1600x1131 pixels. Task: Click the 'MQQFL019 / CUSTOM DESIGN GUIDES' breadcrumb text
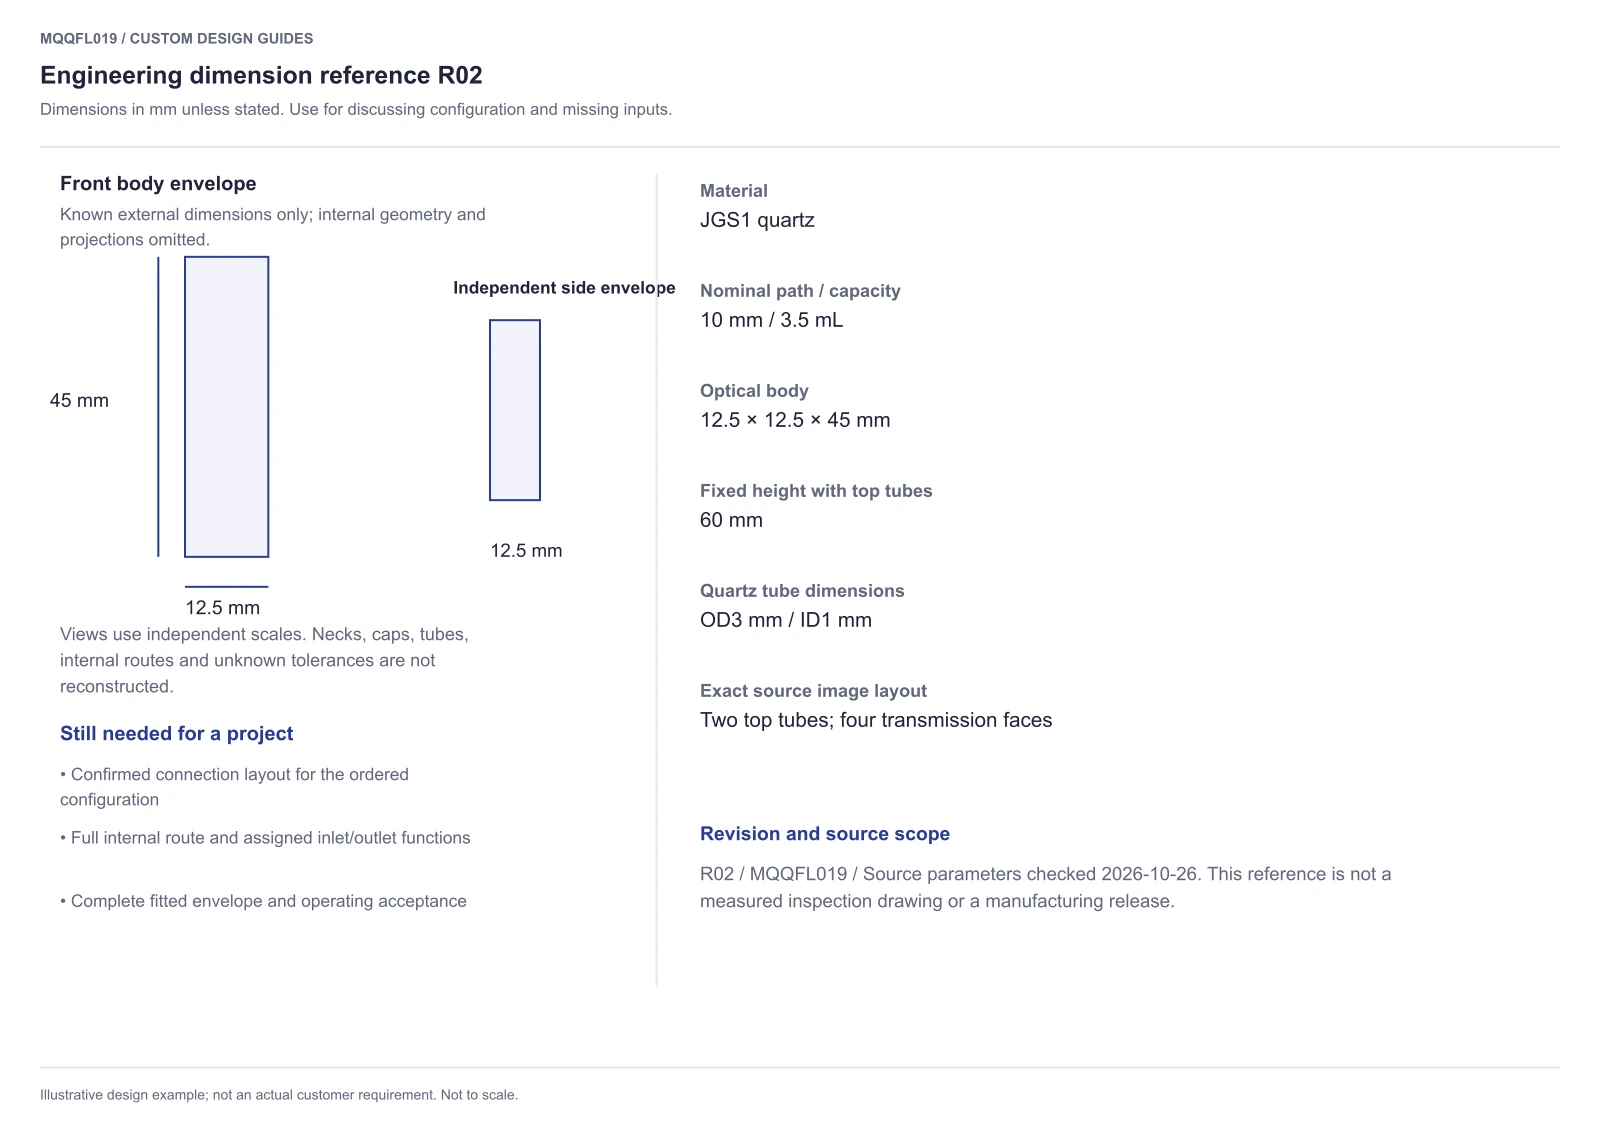pos(176,38)
